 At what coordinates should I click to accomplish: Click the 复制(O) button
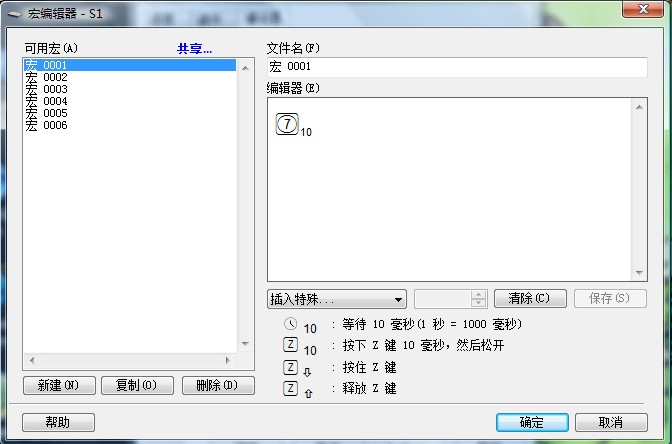(137, 385)
